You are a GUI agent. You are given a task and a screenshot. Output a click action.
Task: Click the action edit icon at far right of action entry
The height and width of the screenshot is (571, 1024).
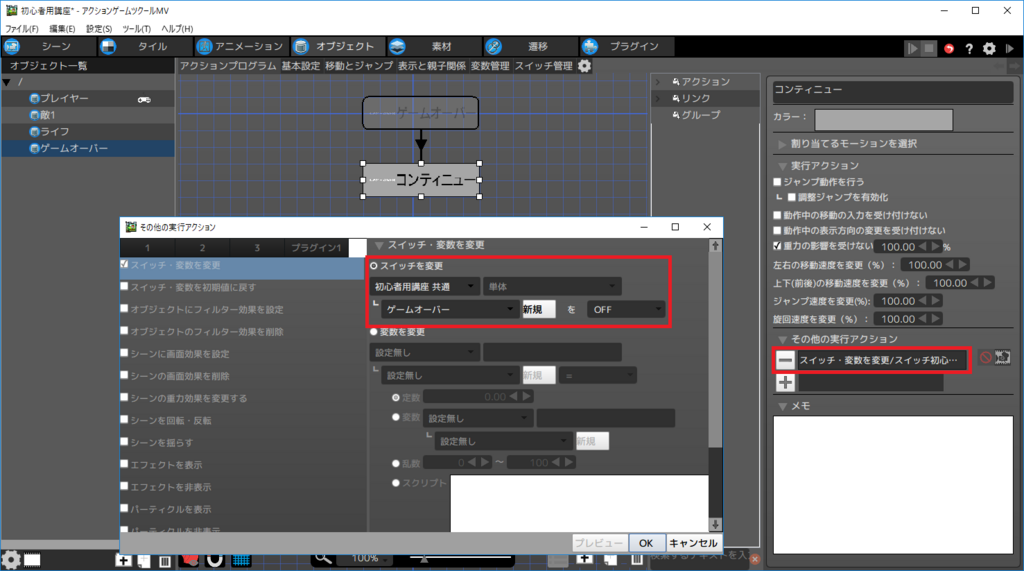pos(1003,357)
